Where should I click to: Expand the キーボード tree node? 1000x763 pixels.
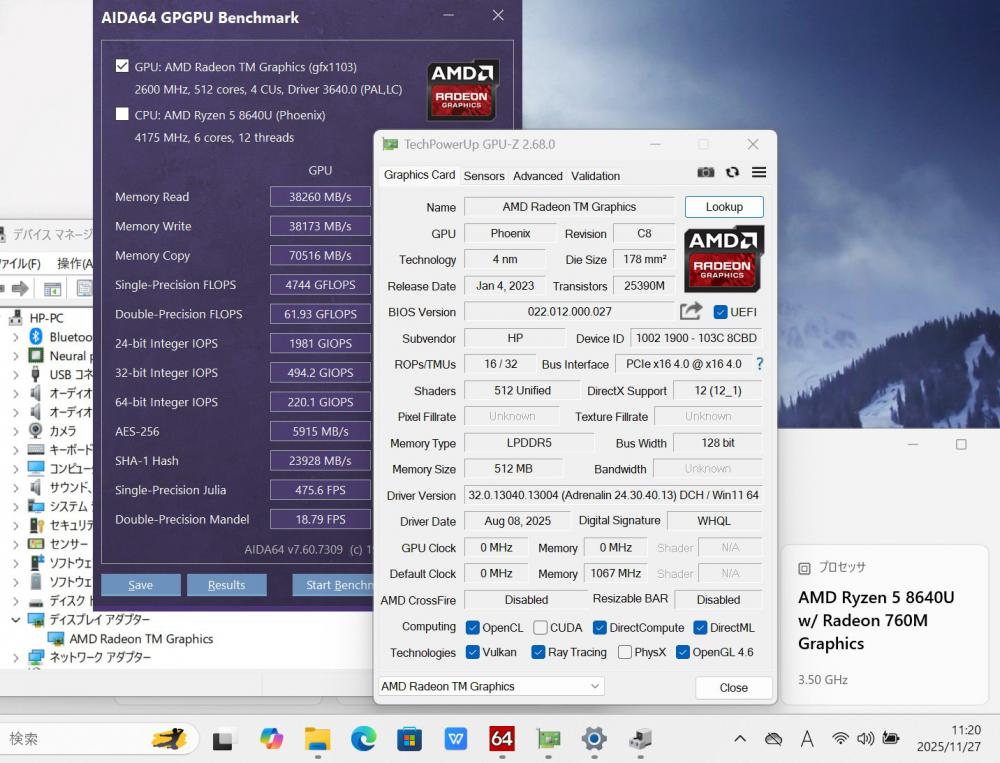(16, 450)
